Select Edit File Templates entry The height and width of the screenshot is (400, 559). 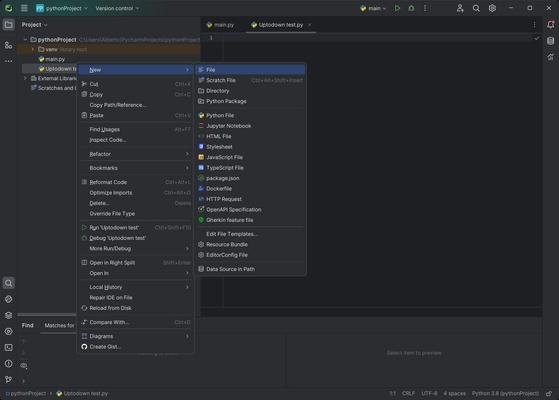[250, 234]
